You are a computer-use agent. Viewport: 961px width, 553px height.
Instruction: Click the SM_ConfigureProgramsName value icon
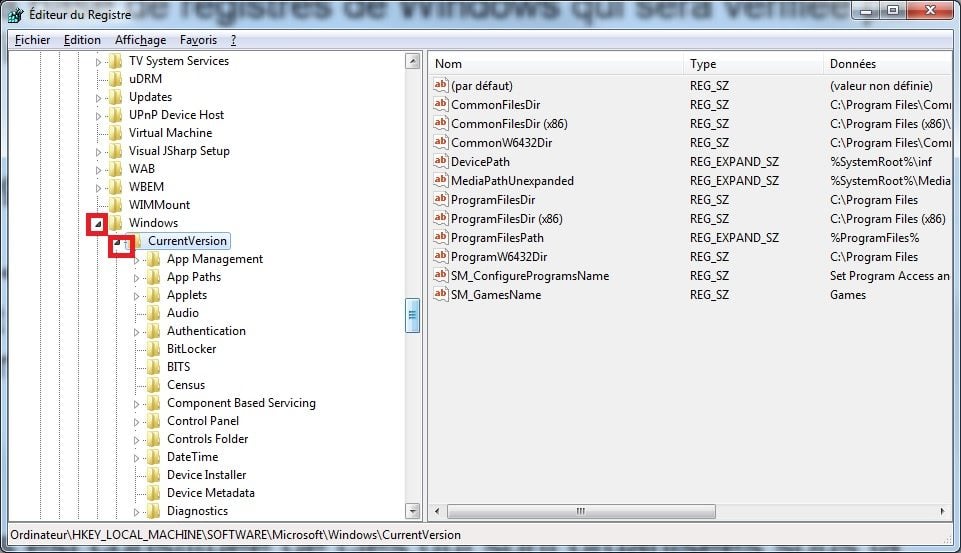[441, 275]
